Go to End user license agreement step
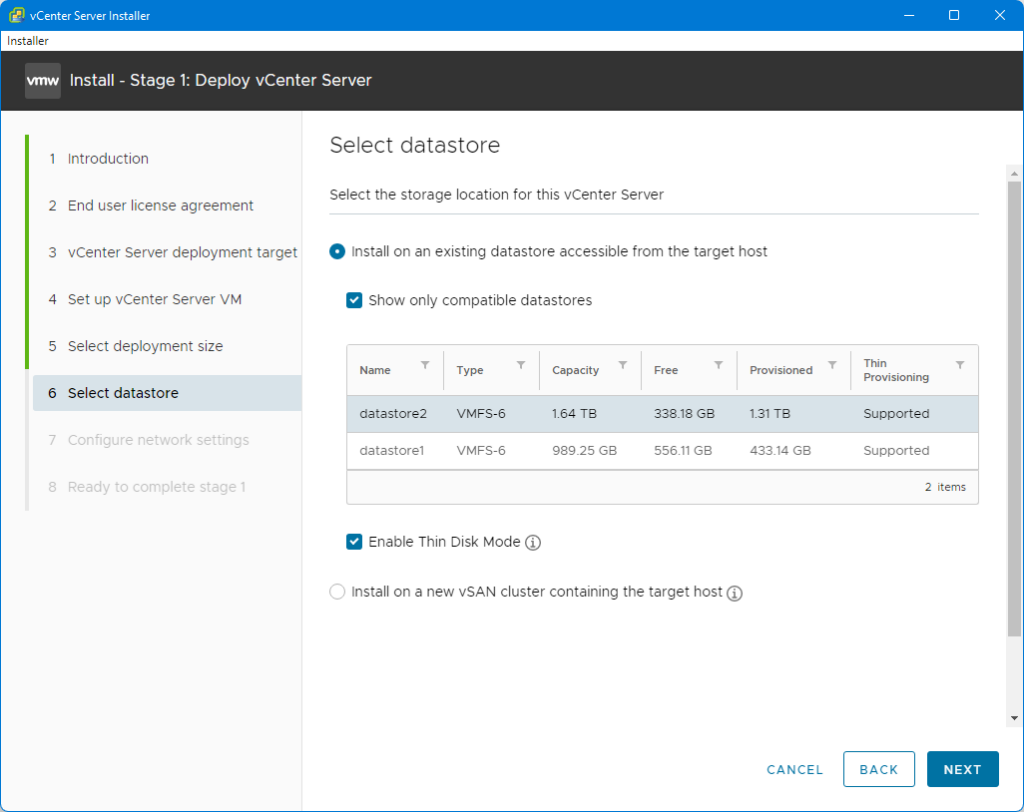 point(160,206)
